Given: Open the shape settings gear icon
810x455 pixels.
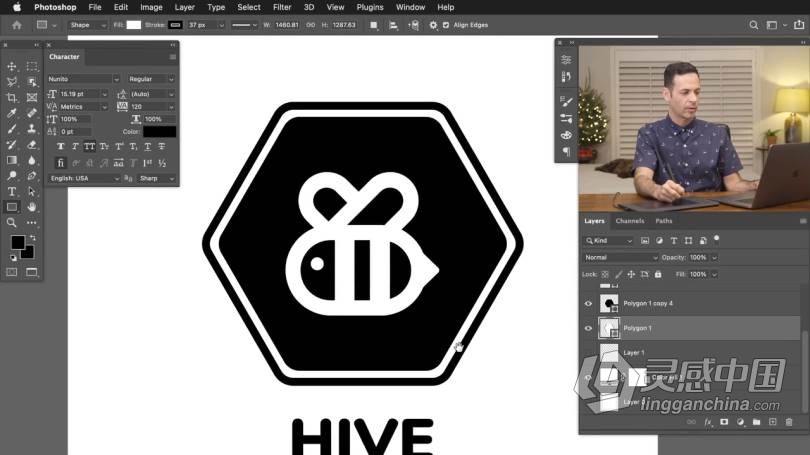Looking at the screenshot, I should [x=433, y=25].
